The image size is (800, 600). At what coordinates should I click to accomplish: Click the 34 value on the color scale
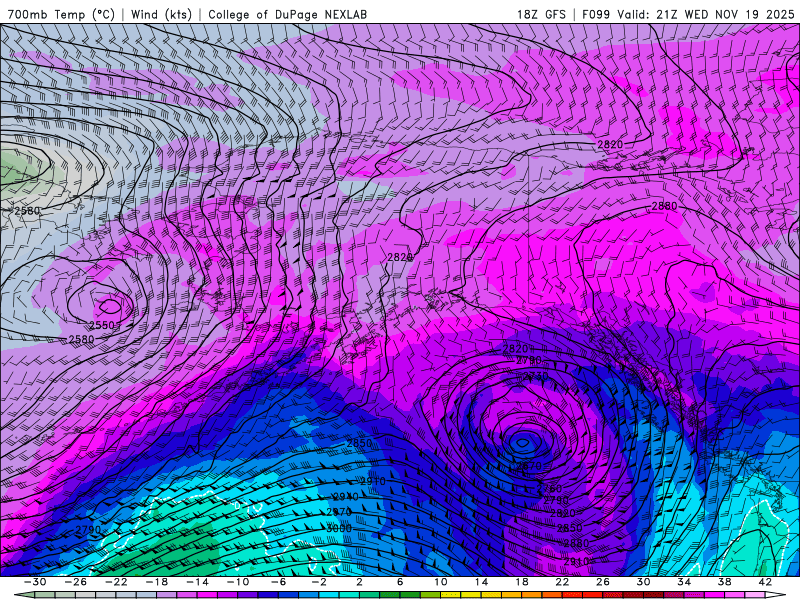coord(684,582)
